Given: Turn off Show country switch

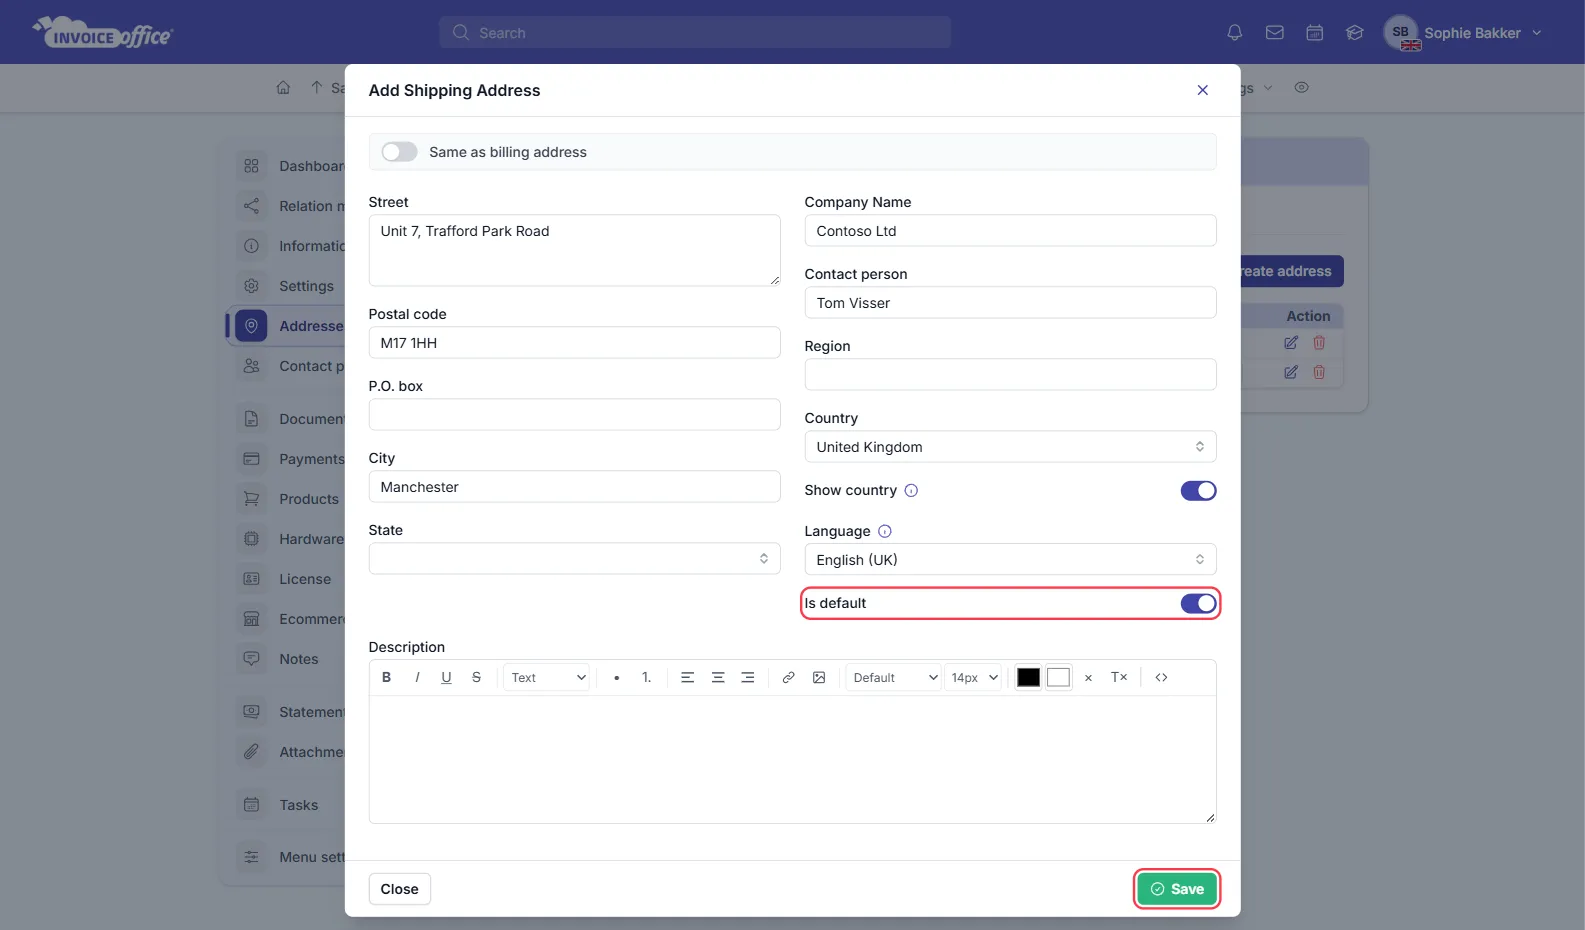Looking at the screenshot, I should pyautogui.click(x=1198, y=491).
